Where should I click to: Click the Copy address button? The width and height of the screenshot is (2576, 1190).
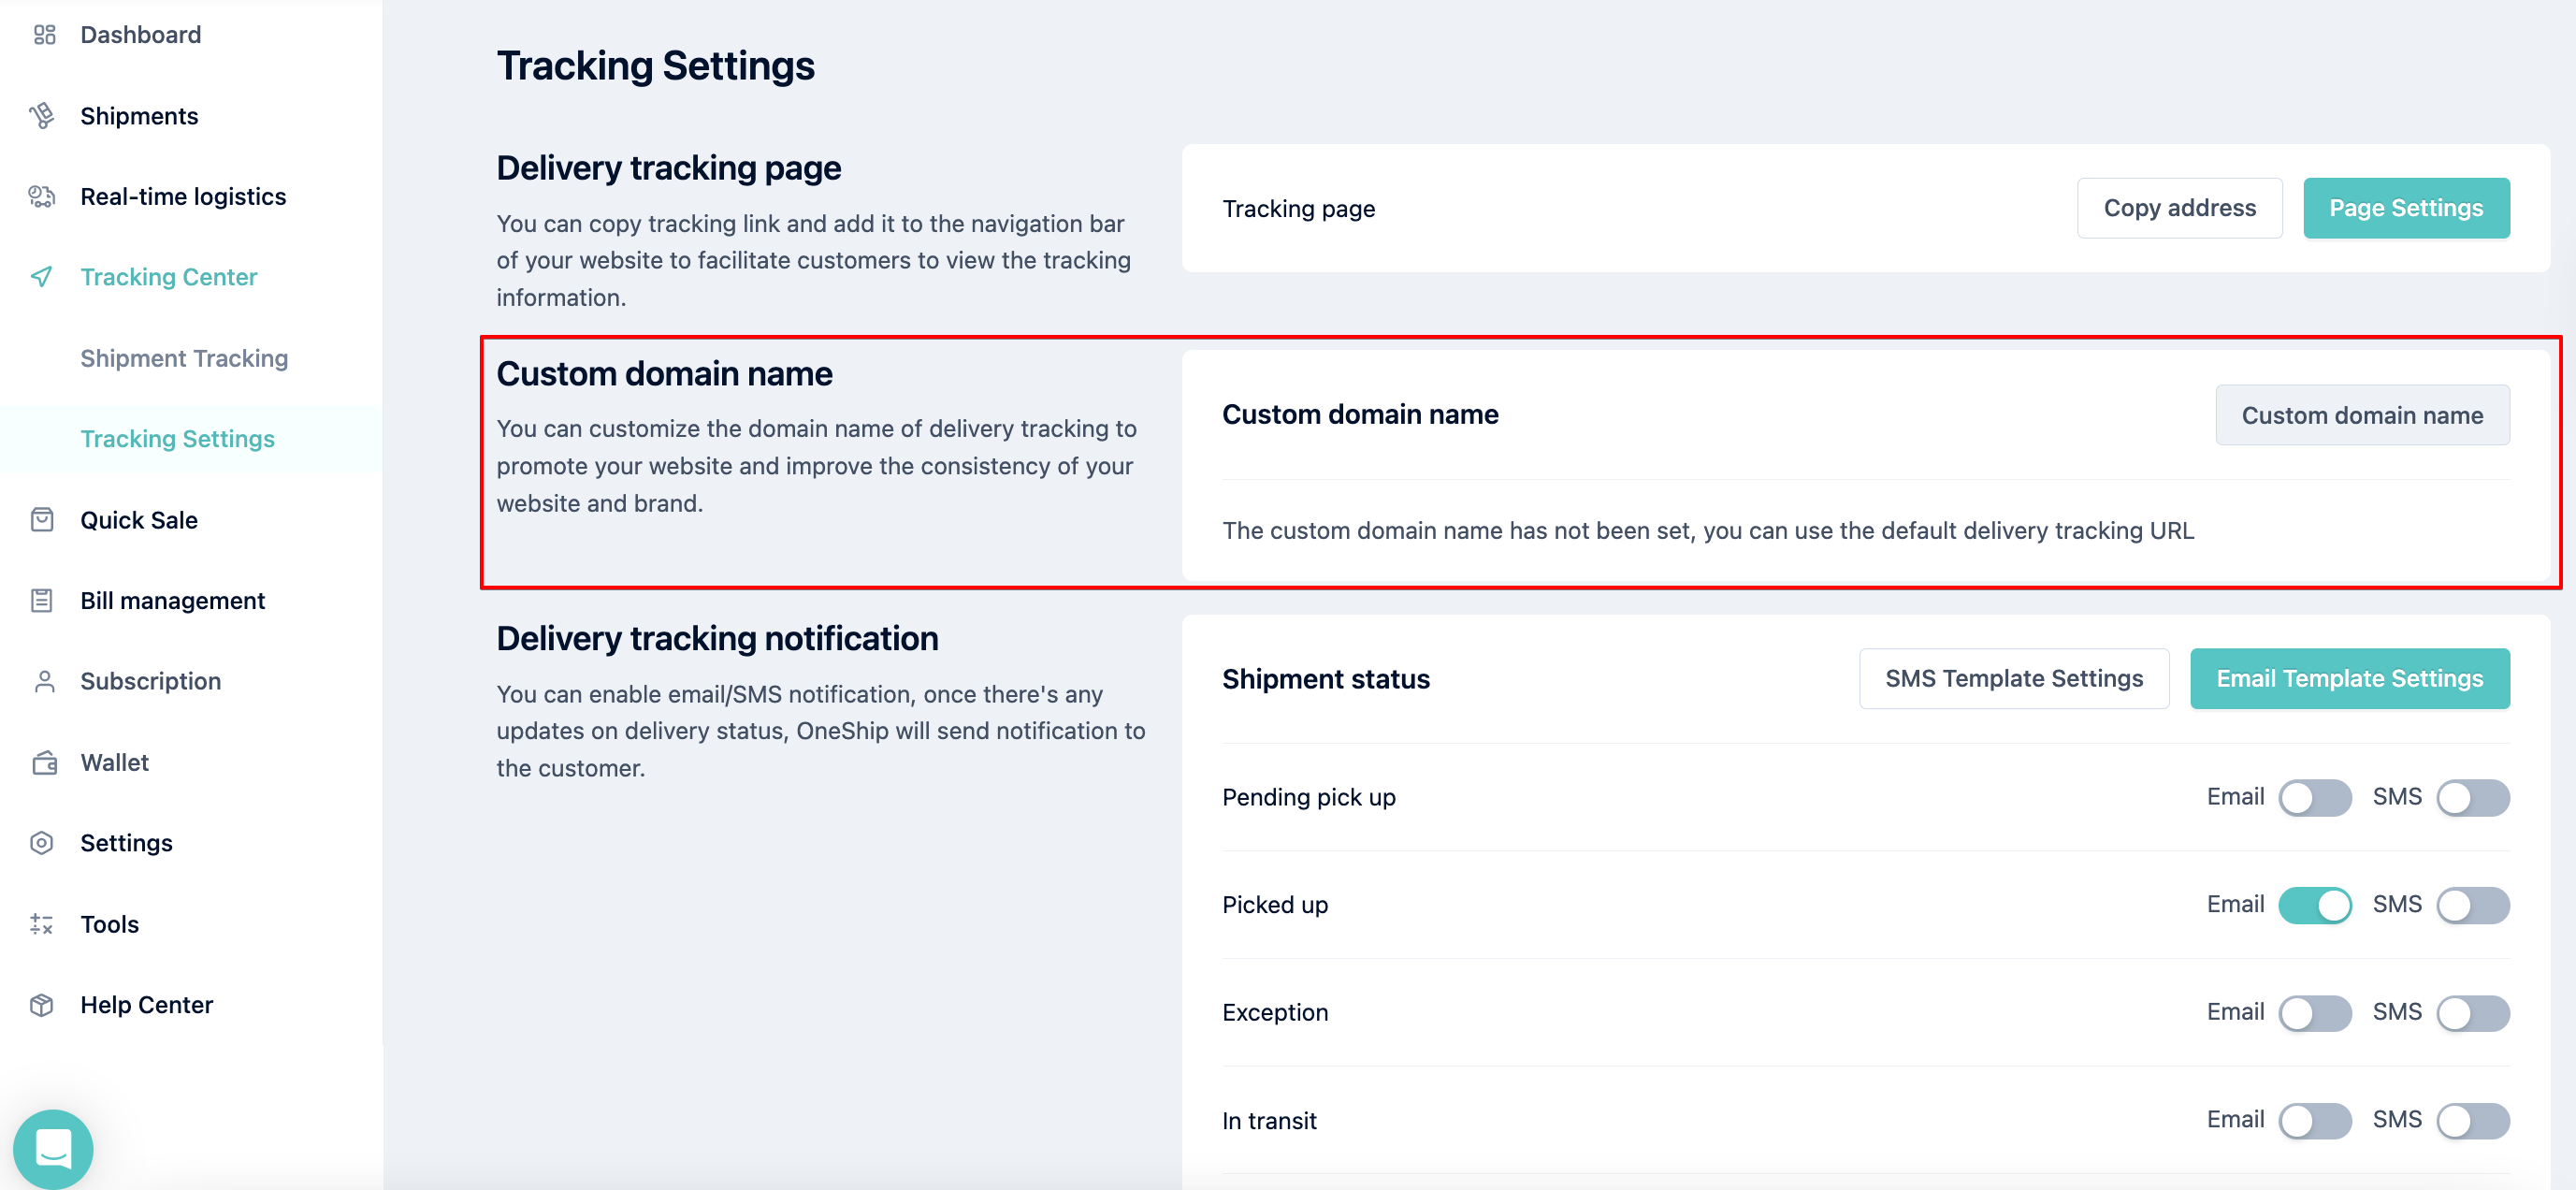point(2179,208)
